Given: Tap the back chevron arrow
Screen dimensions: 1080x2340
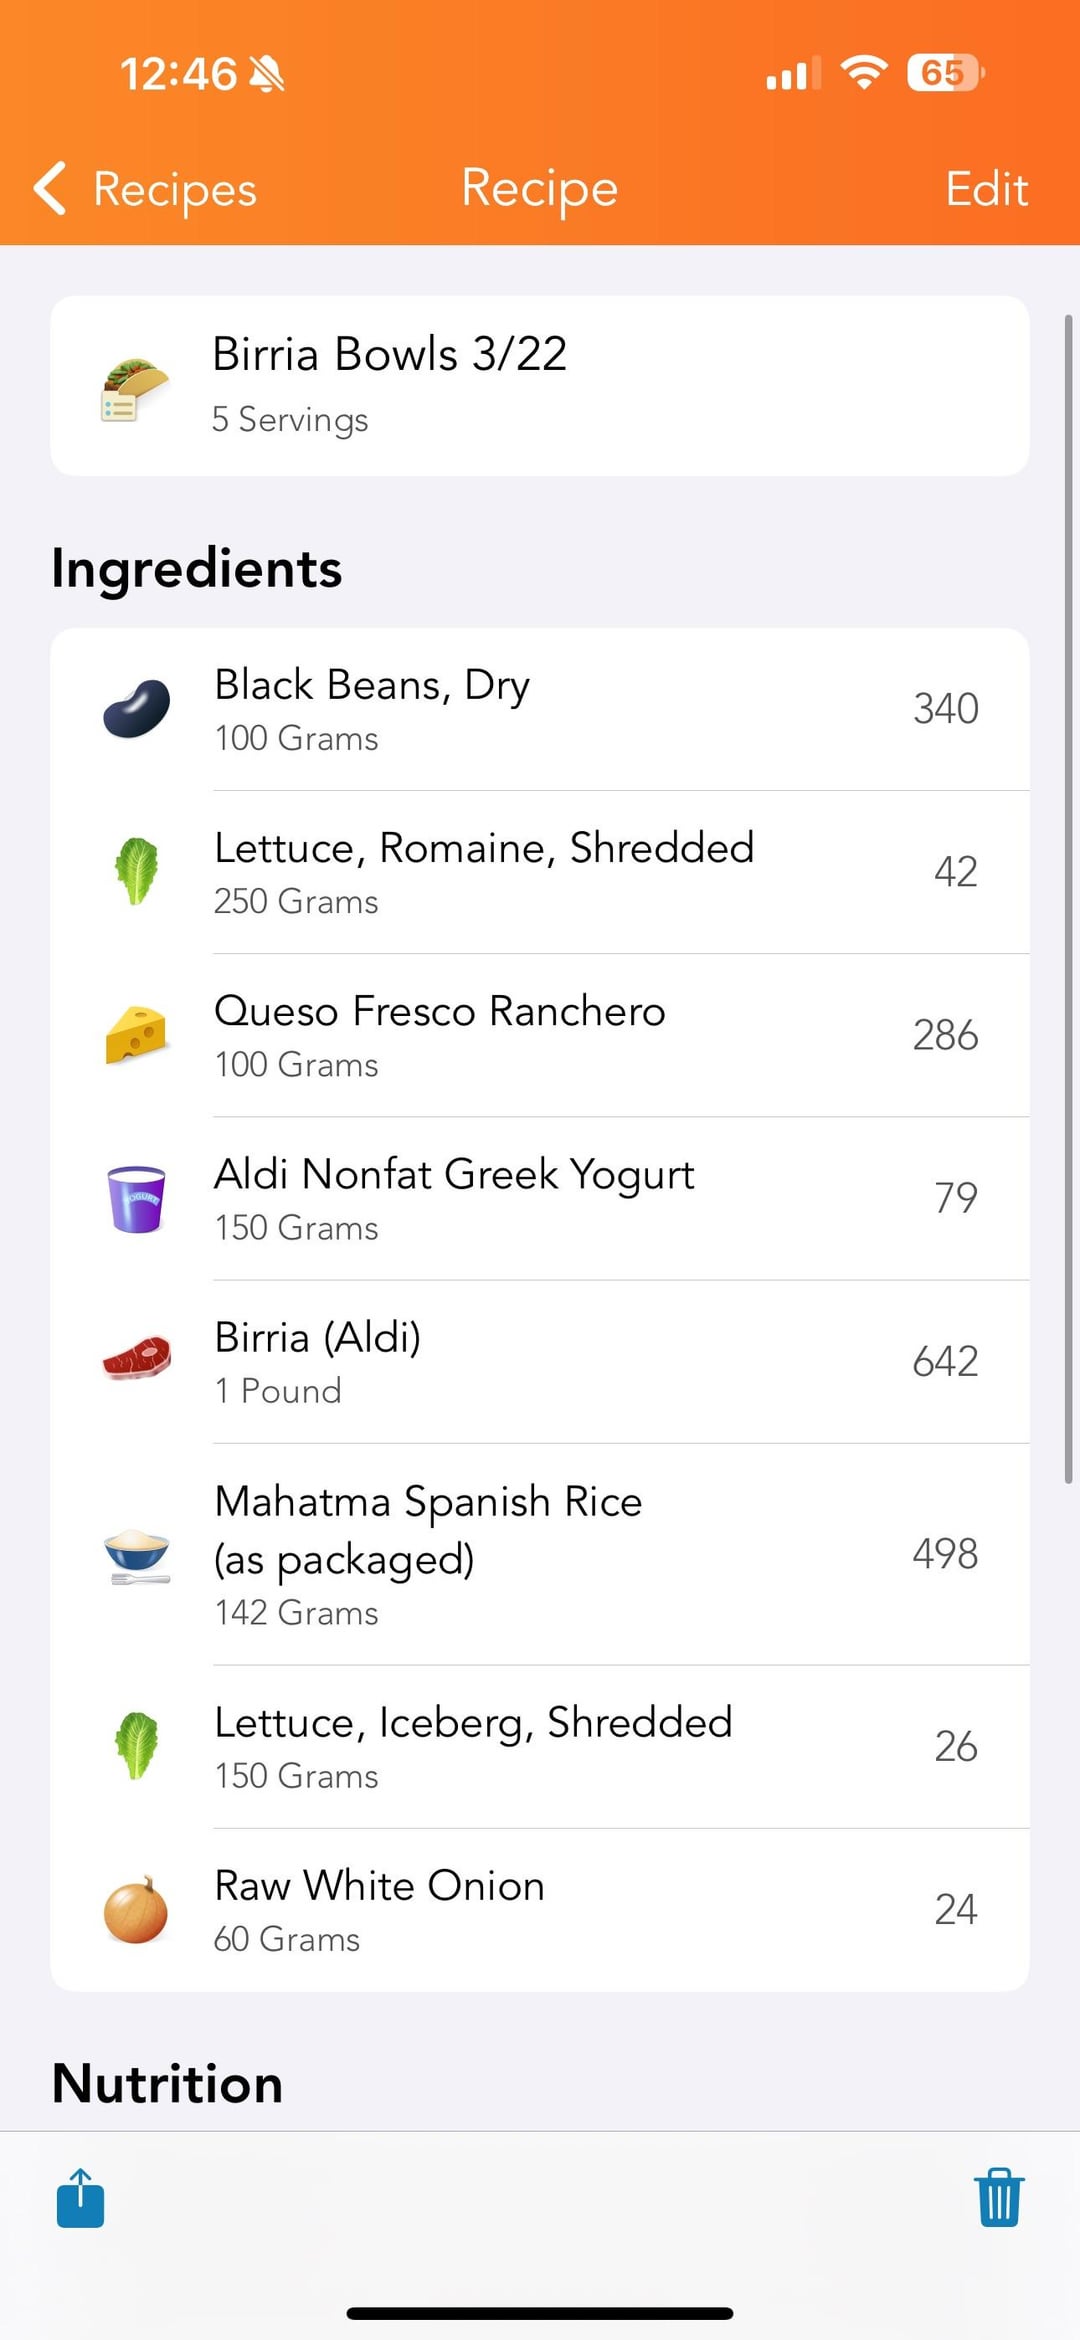Looking at the screenshot, I should (x=50, y=188).
